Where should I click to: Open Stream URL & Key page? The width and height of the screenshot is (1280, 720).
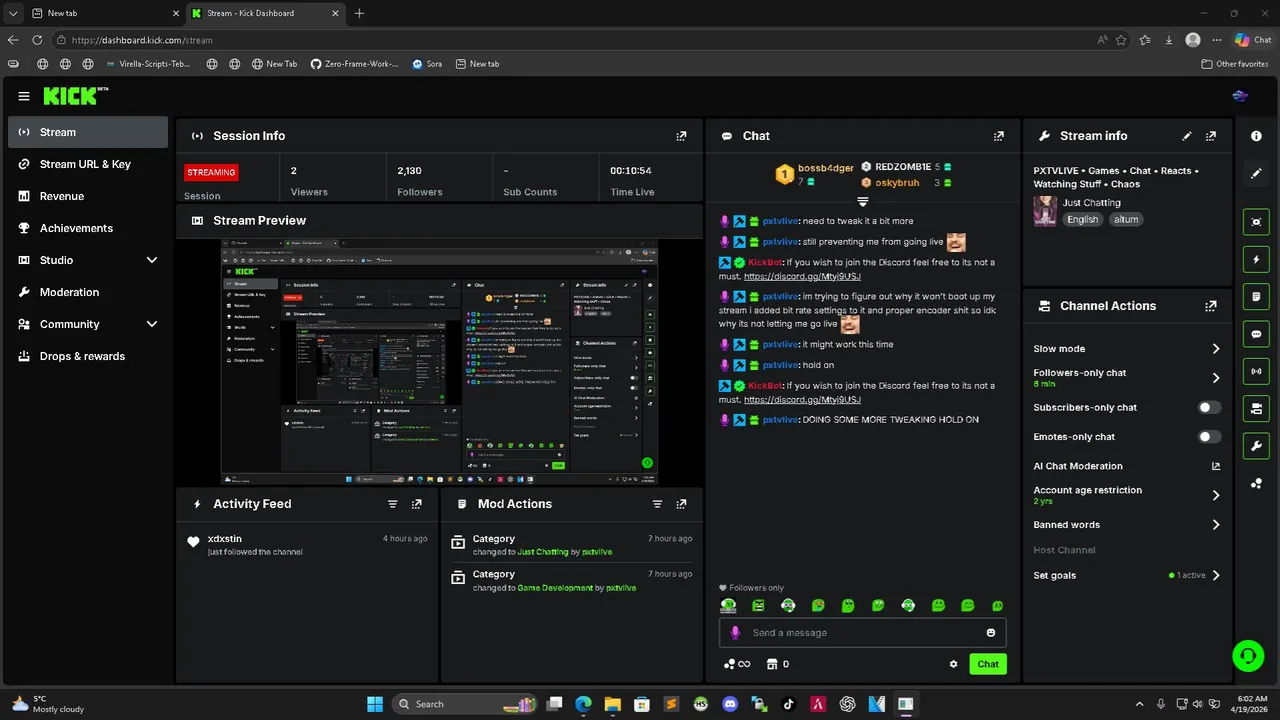(88, 164)
